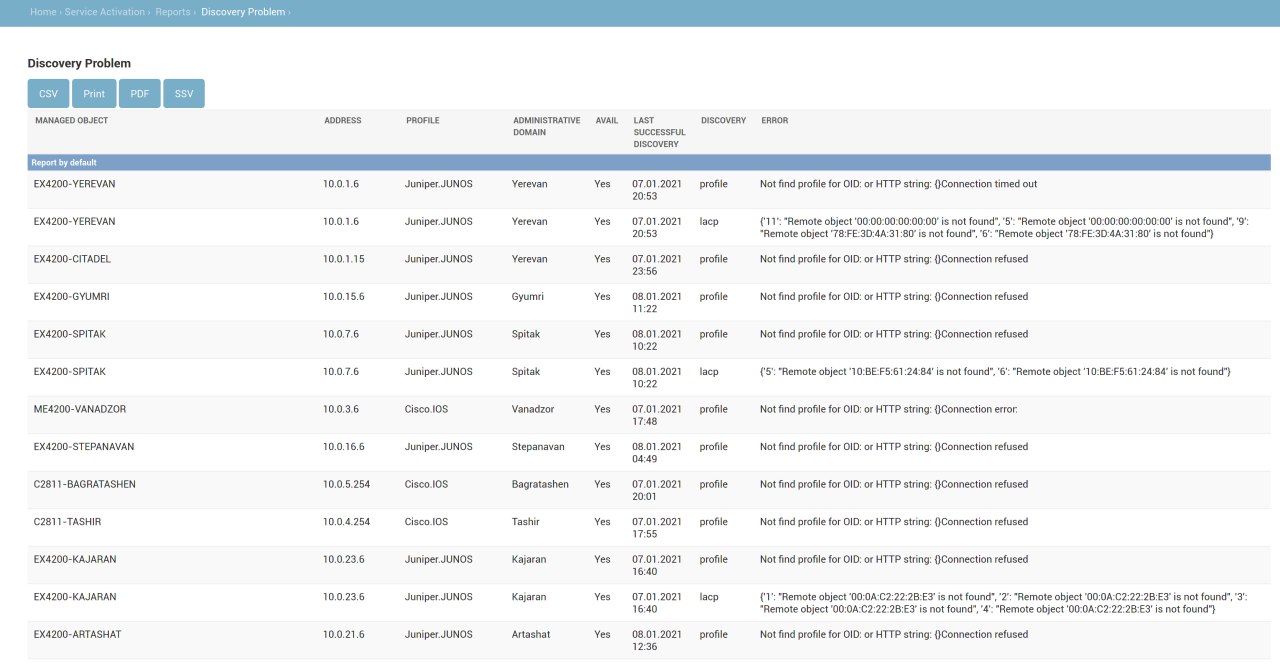Click discovery date 08.01.2021 04:49
1280x665 pixels.
point(657,453)
